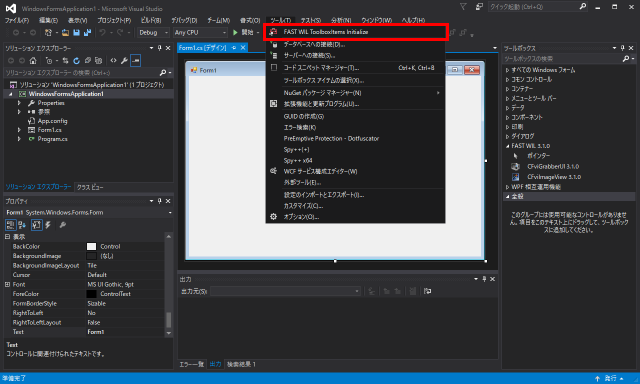
Task: Switch to the 検索結果 1 tab
Action: pyautogui.click(x=241, y=364)
